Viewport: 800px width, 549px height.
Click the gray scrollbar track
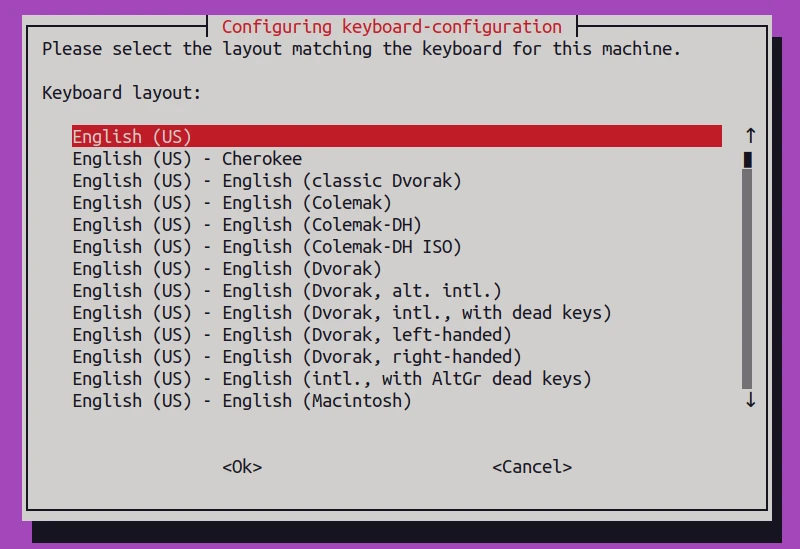[x=747, y=279]
